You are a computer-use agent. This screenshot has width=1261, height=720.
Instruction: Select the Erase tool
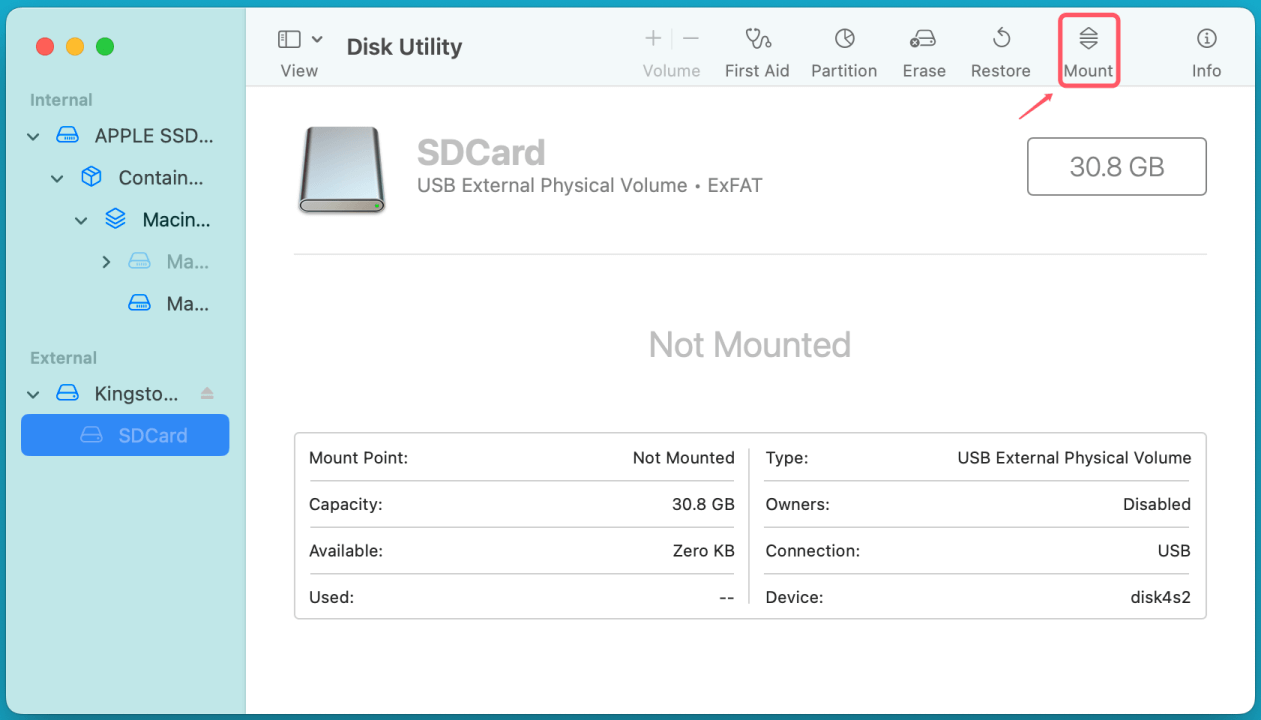[923, 50]
